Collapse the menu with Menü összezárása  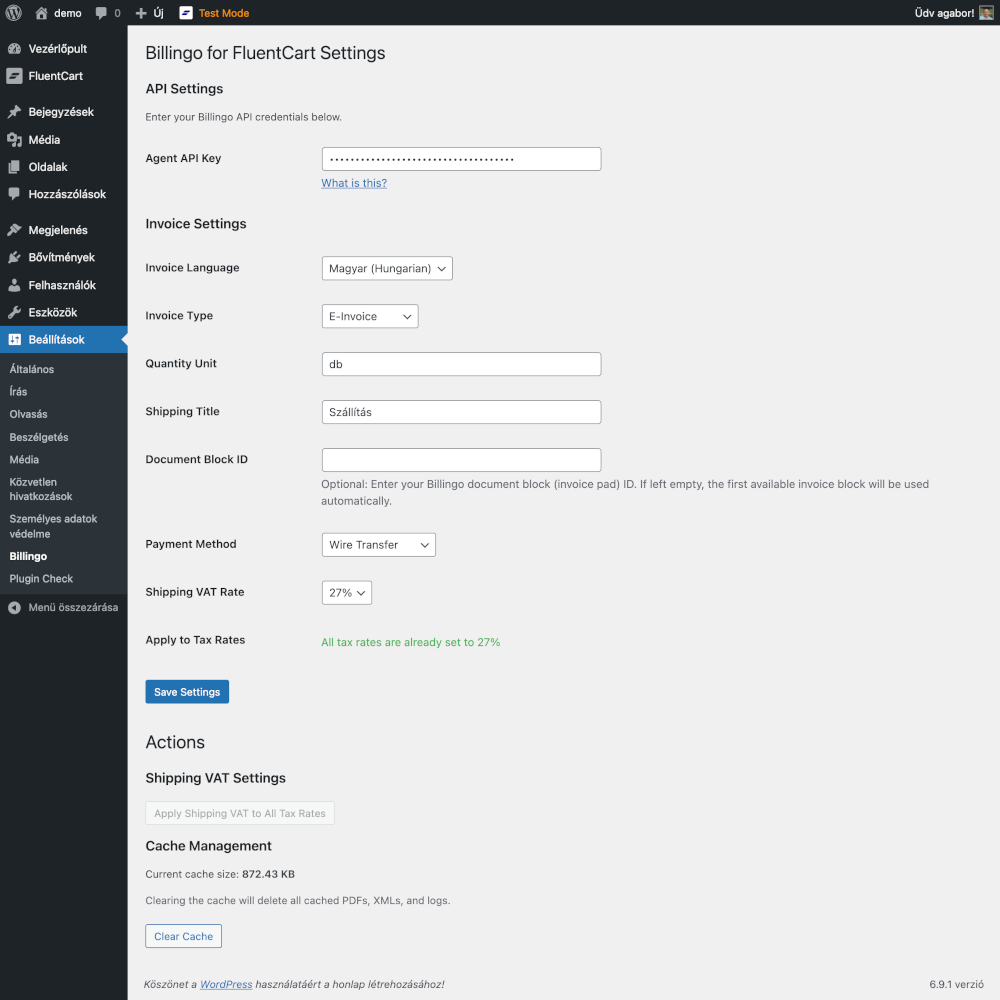coord(63,607)
